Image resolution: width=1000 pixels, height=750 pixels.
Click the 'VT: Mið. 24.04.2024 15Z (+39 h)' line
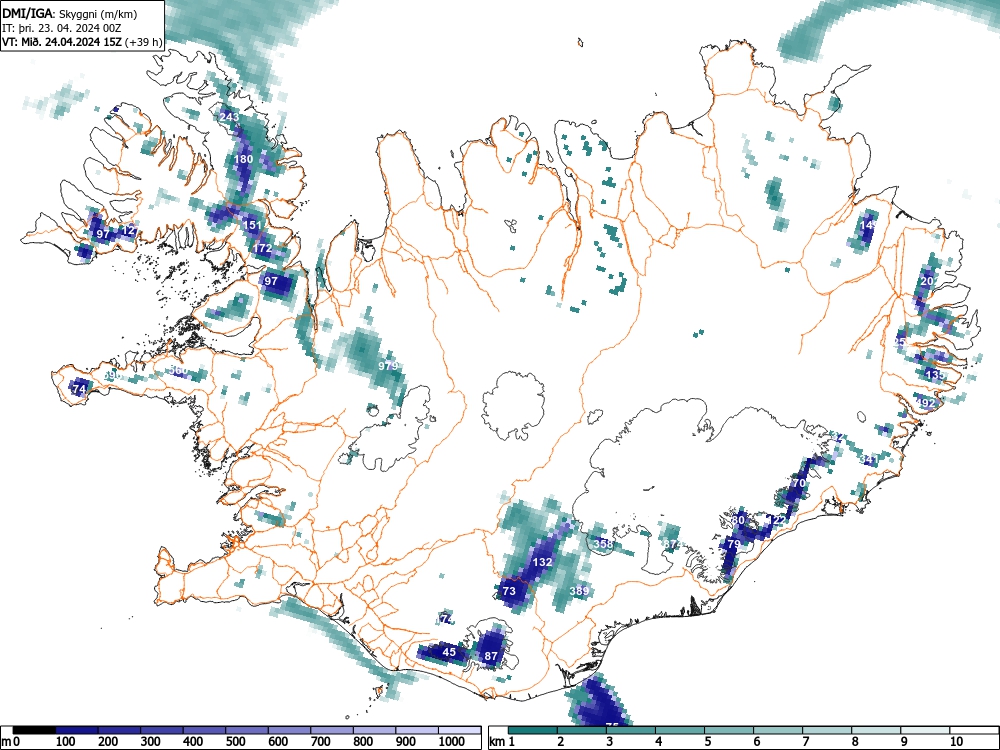(x=82, y=42)
